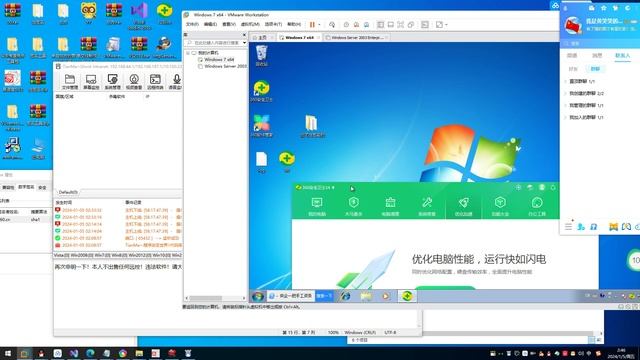Open Remote Terminal icon in remote-control toolbar

155,82
